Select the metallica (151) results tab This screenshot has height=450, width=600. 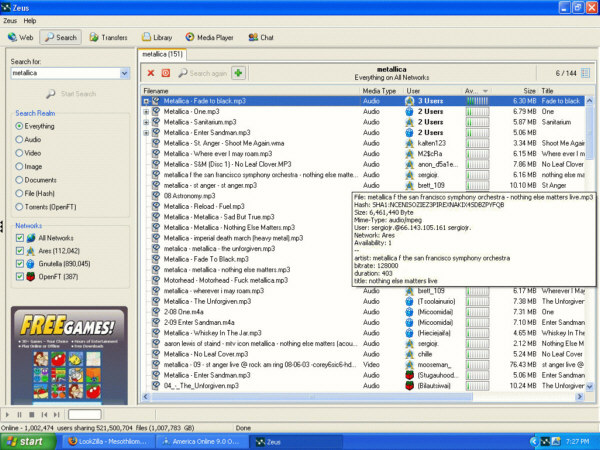[x=161, y=53]
